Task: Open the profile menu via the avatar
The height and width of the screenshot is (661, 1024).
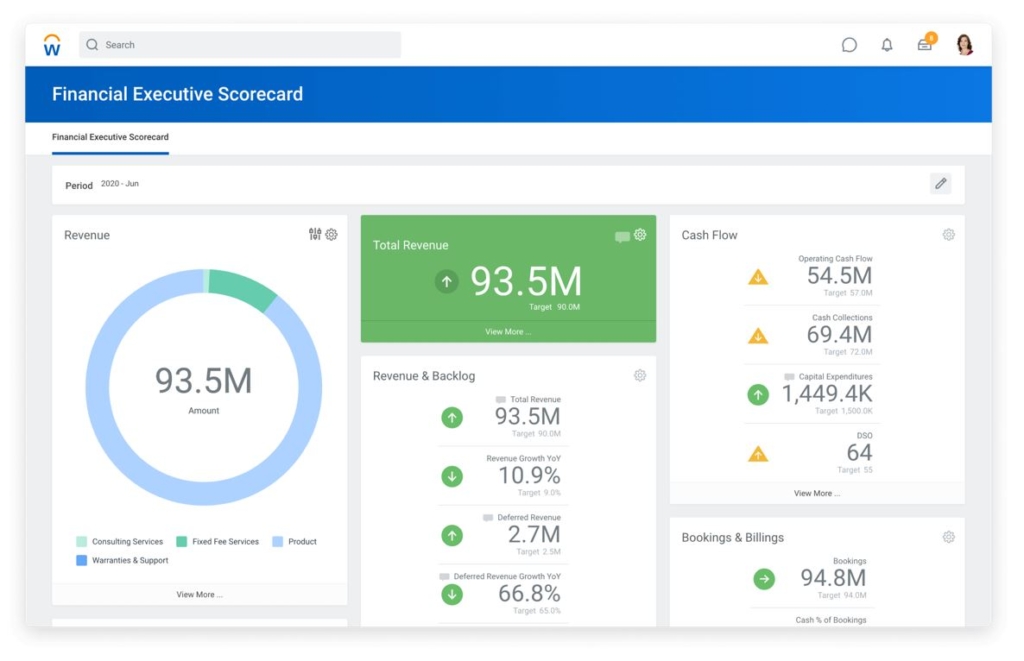Action: coord(963,44)
